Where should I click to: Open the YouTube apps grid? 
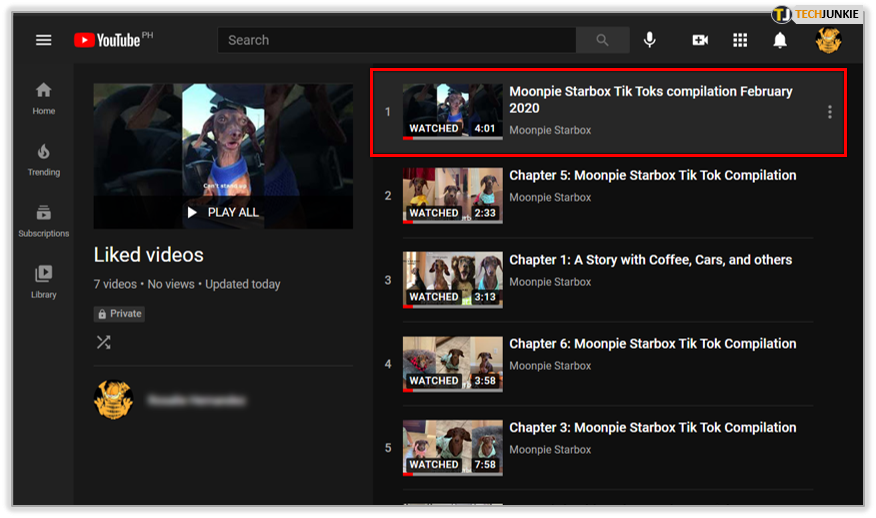click(740, 40)
